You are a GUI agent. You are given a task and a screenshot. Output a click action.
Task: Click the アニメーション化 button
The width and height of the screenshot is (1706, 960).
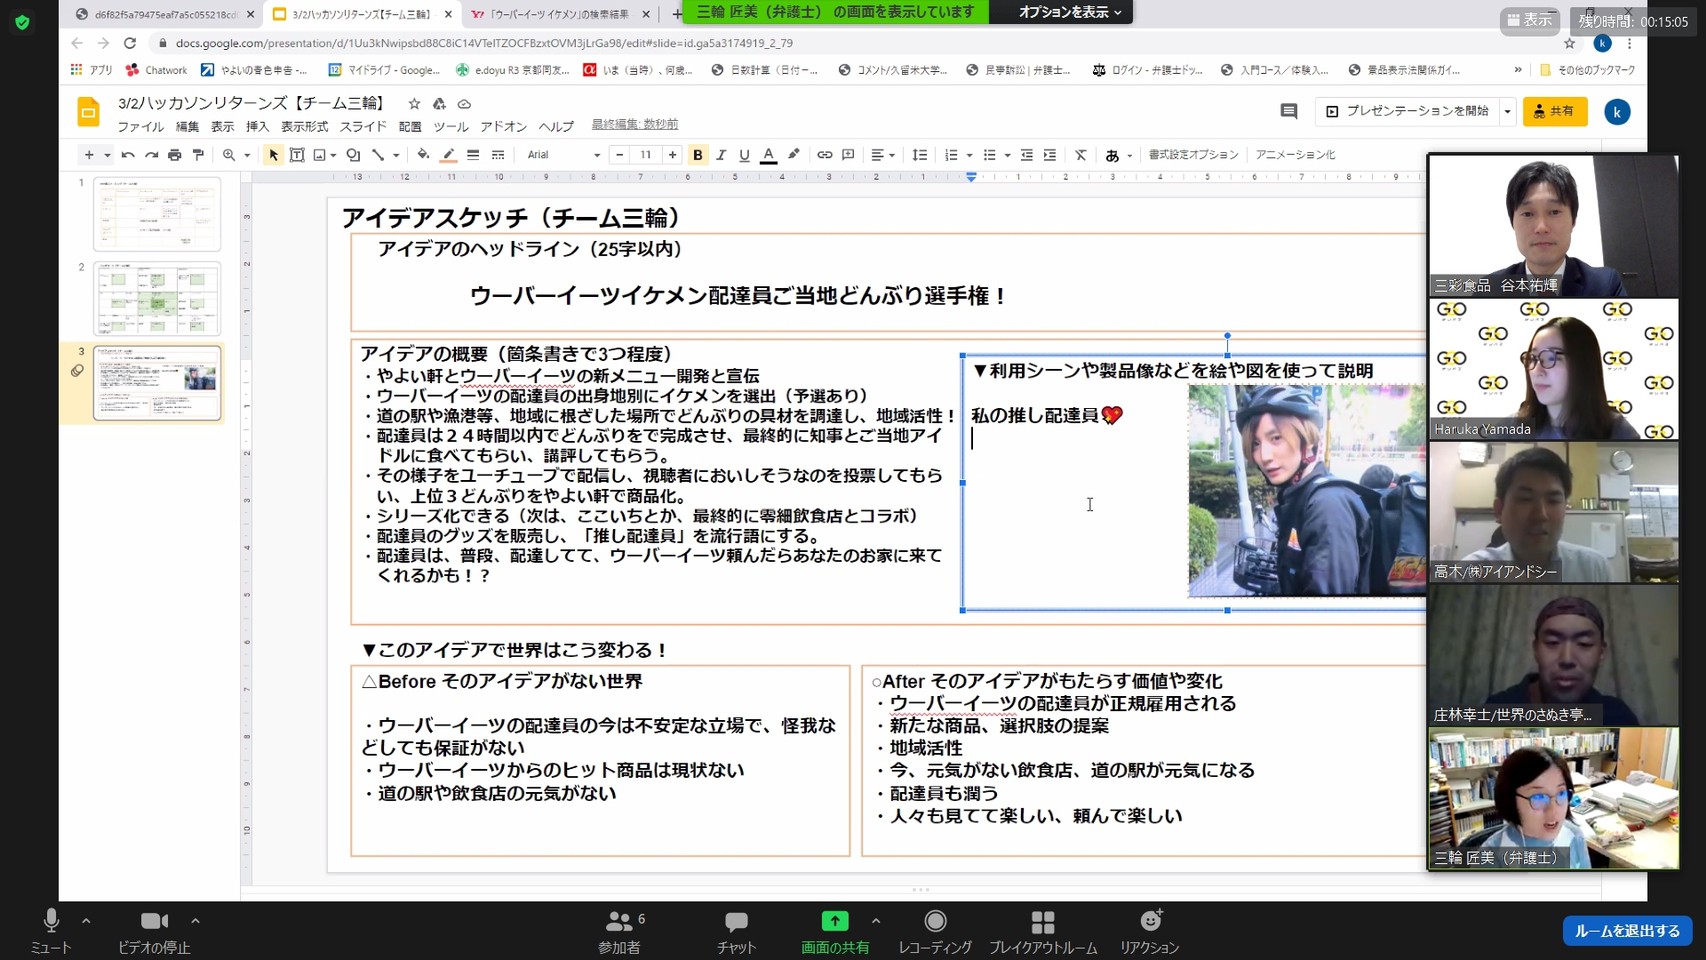pyautogui.click(x=1295, y=155)
